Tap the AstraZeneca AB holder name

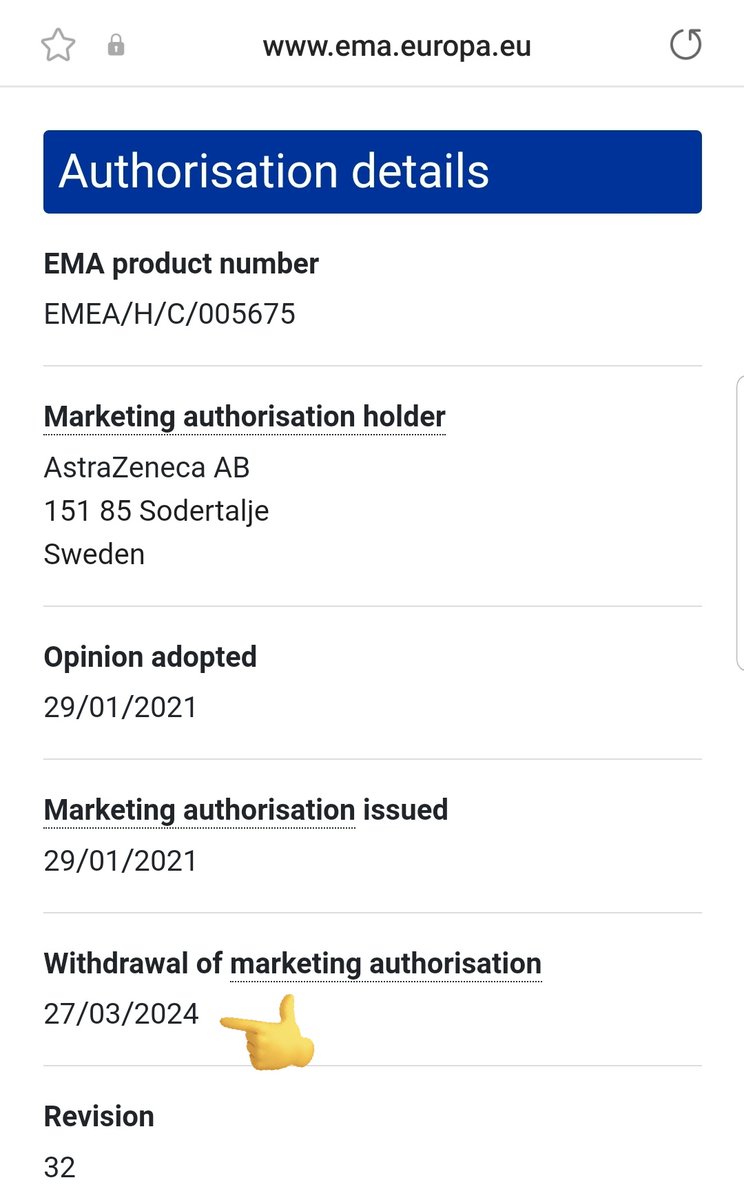[147, 467]
